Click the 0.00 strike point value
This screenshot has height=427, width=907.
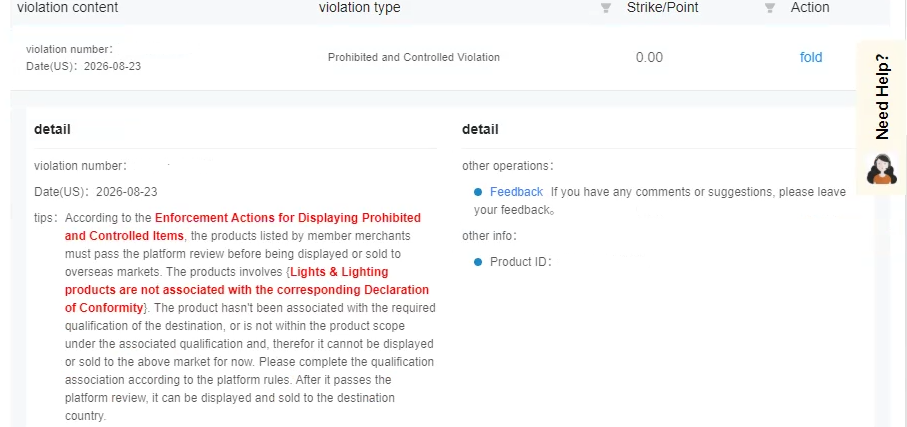pyautogui.click(x=649, y=57)
